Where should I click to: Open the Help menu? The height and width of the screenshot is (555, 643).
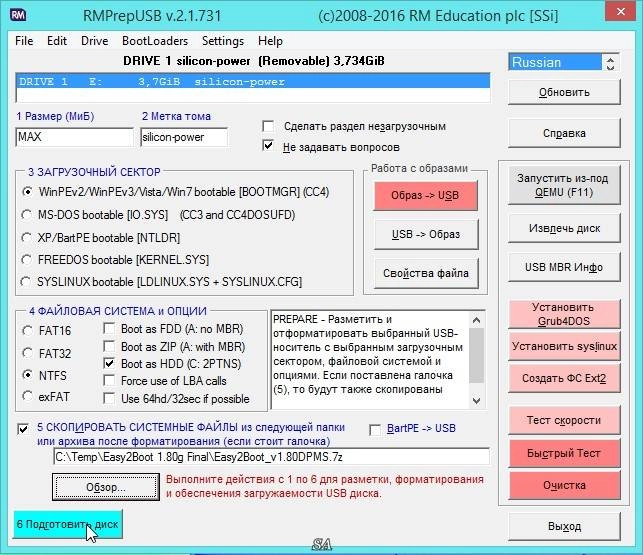click(270, 41)
